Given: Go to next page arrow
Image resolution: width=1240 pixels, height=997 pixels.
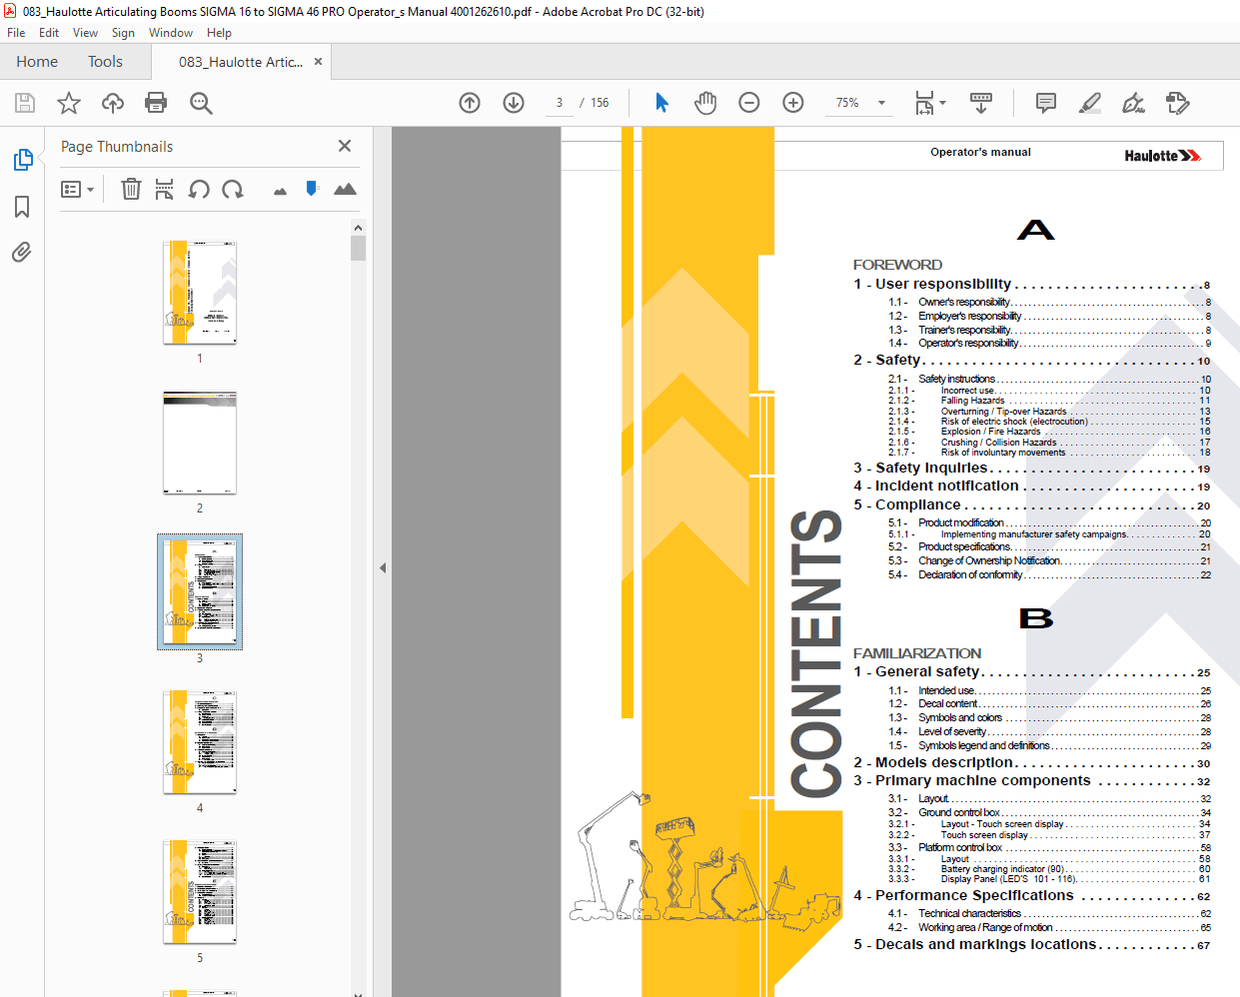Looking at the screenshot, I should click(513, 103).
